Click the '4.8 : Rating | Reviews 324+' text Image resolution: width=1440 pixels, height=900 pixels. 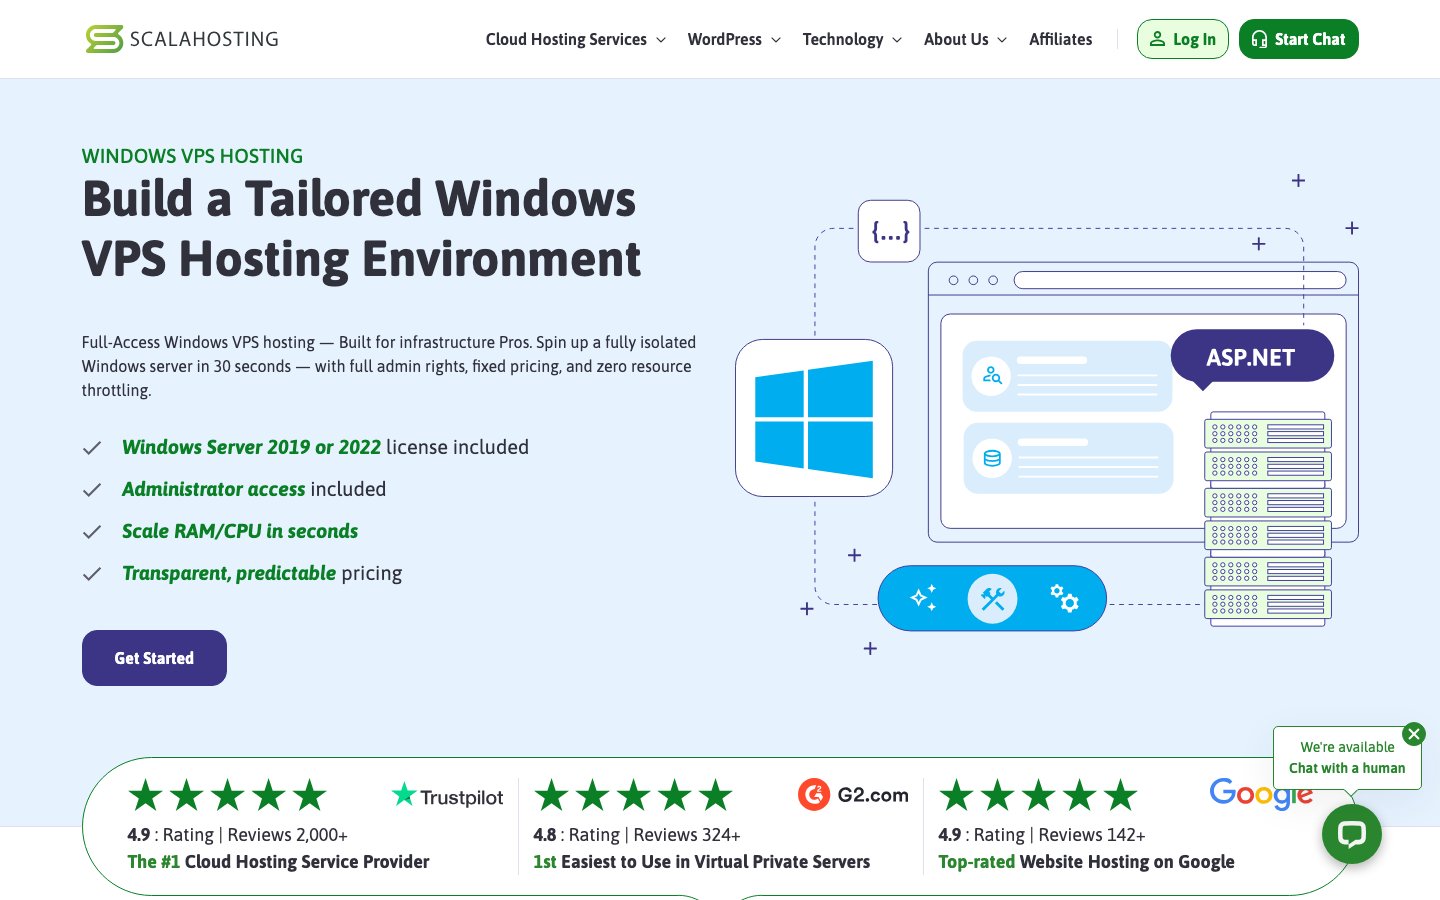pos(637,834)
